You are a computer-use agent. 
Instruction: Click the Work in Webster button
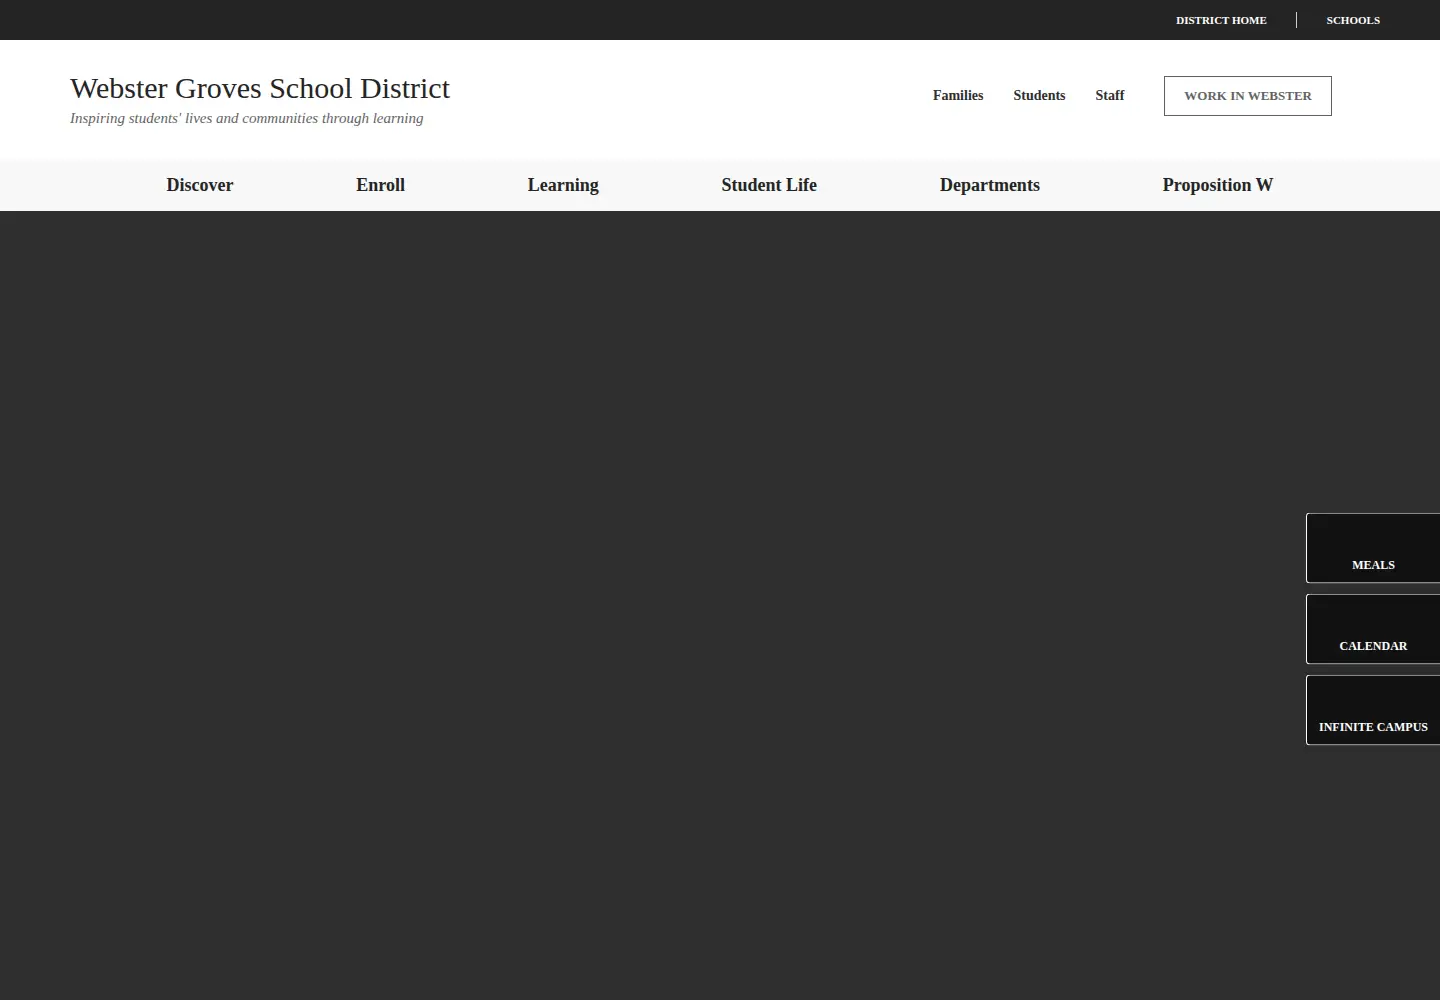pos(1248,96)
